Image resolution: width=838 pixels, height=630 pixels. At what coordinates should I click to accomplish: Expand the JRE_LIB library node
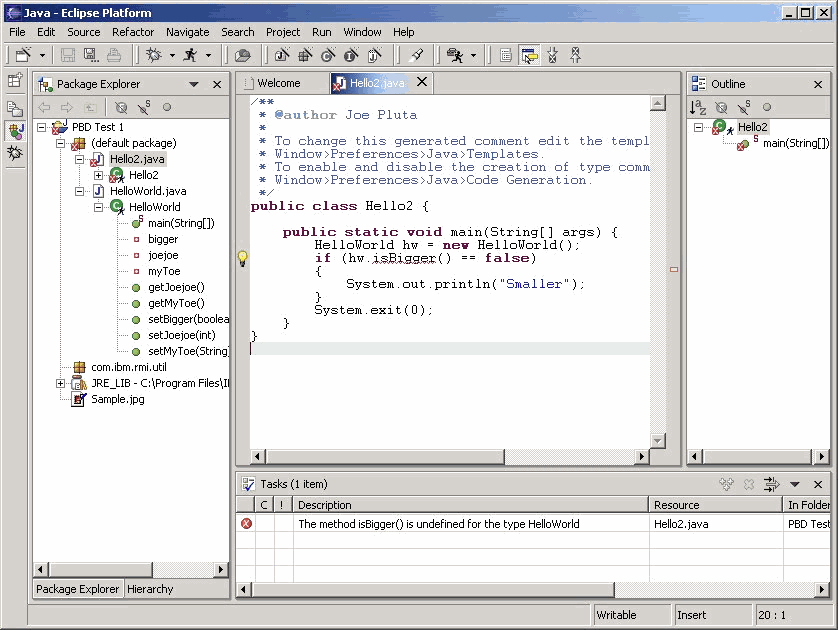(60, 384)
